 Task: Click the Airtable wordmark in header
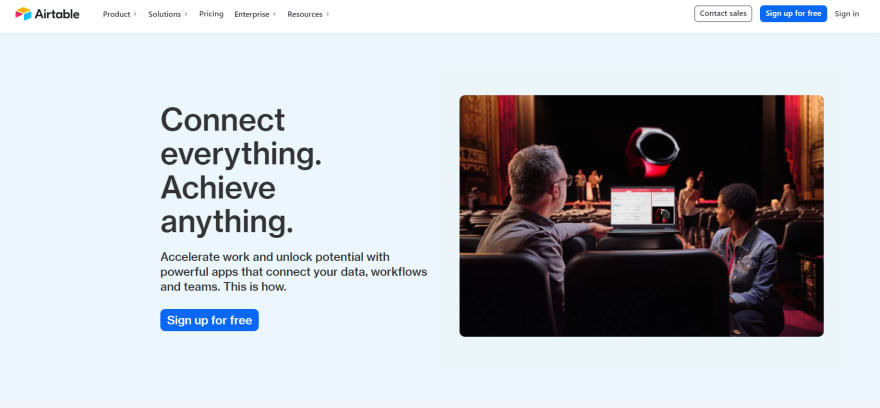click(x=57, y=14)
